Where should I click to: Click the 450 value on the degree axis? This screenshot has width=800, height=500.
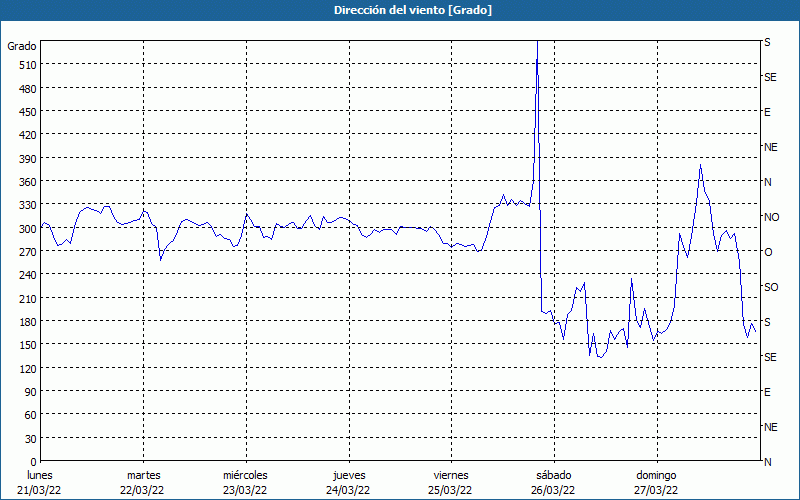pyautogui.click(x=27, y=112)
